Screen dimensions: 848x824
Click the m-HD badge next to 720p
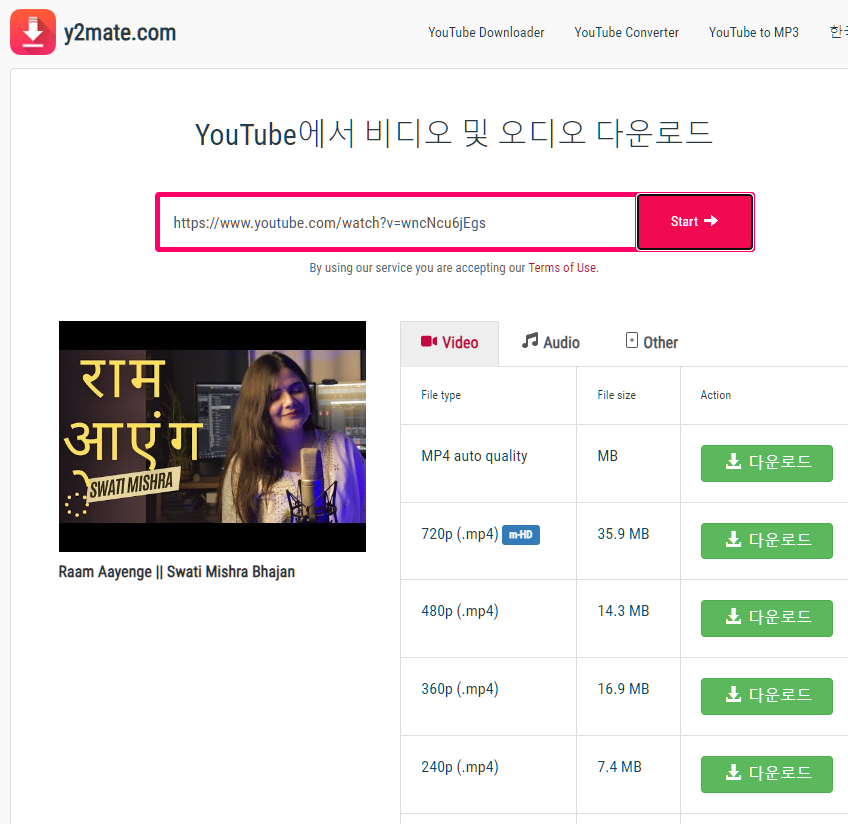coord(520,535)
